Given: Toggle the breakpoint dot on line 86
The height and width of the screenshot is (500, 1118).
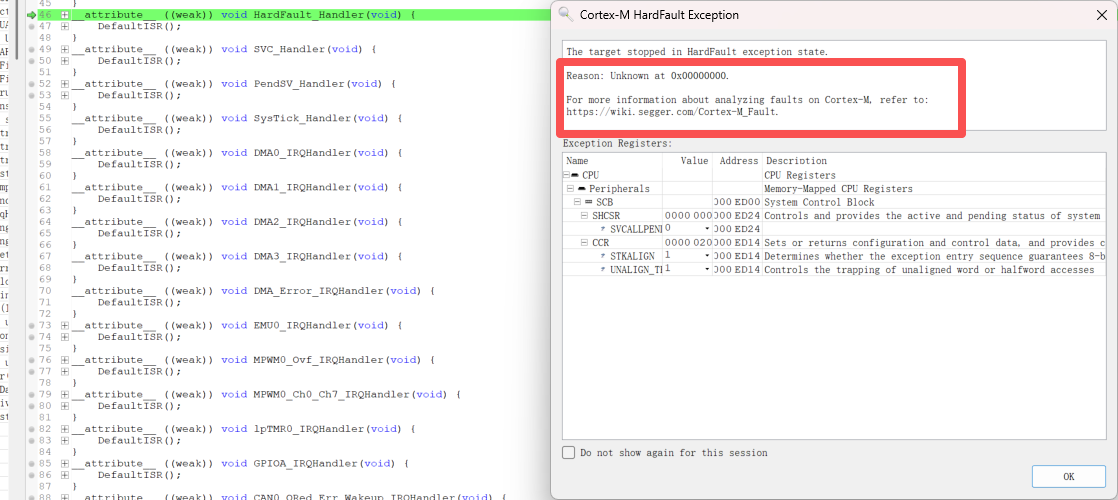Looking at the screenshot, I should pos(31,475).
